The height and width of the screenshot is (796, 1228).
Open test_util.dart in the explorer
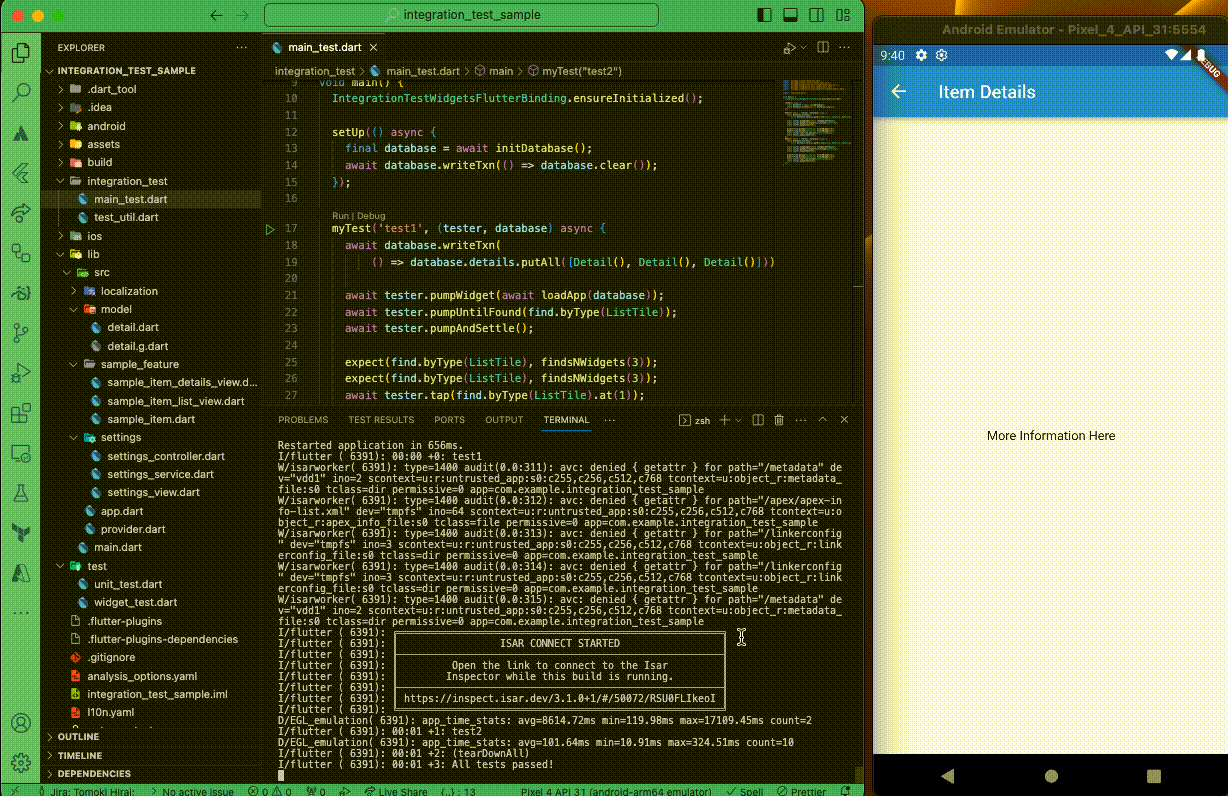pos(126,217)
